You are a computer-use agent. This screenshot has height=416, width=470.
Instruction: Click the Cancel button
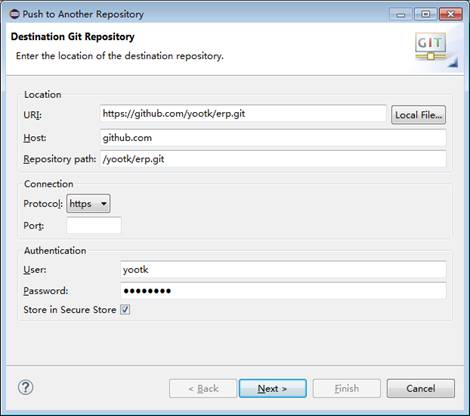[x=421, y=388]
